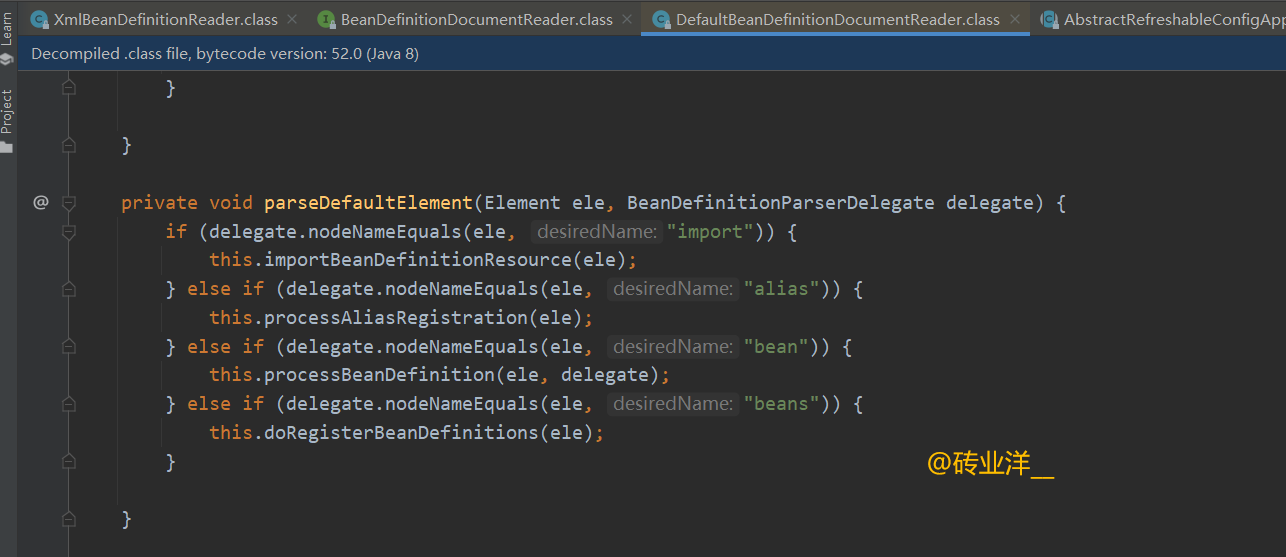Click processBeanDefinition call

(379, 375)
